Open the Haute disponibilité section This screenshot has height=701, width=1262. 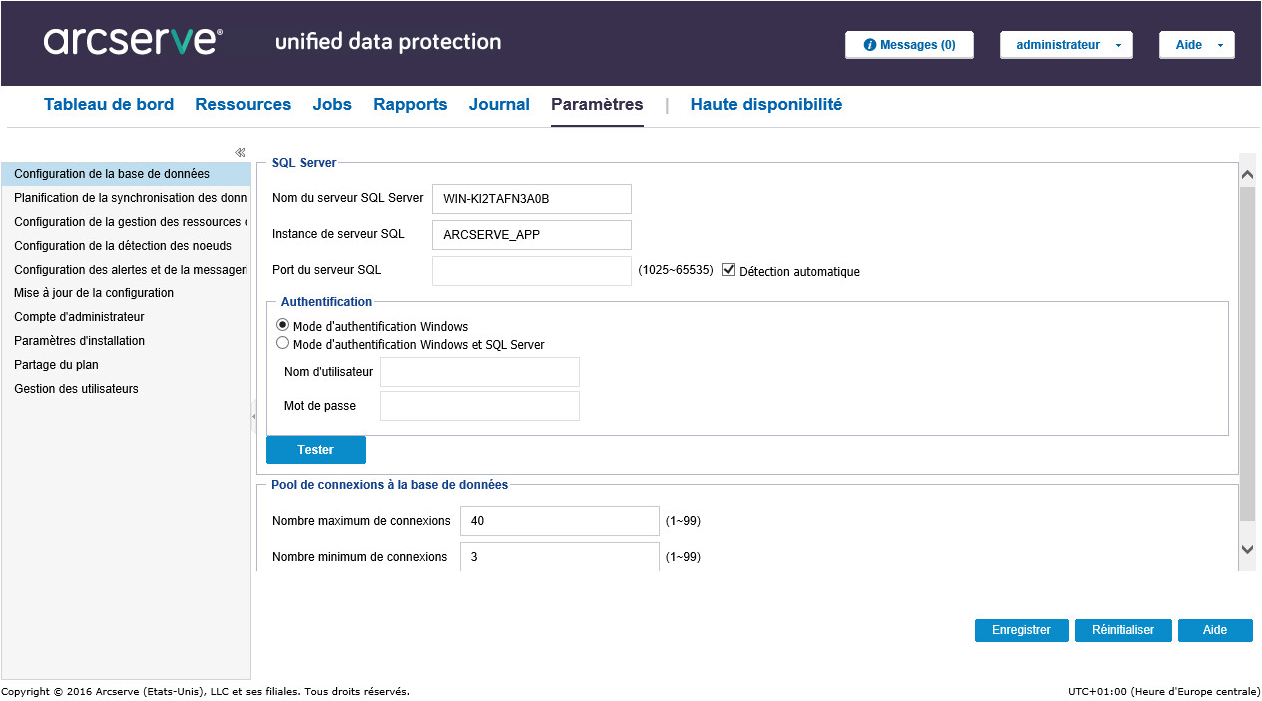coord(766,104)
